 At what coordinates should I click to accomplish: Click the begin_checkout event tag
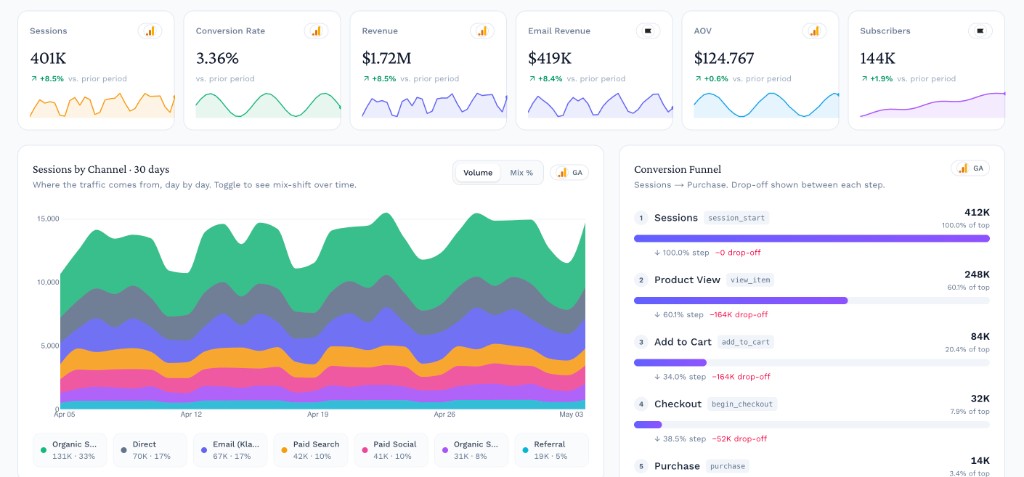click(x=742, y=404)
